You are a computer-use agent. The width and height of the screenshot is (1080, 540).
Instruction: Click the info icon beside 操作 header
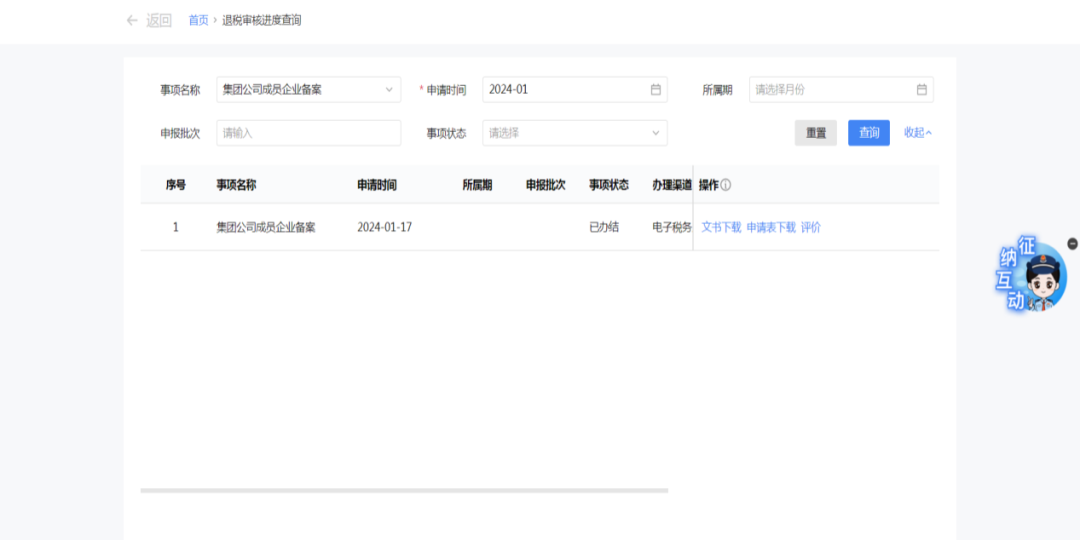[726, 185]
